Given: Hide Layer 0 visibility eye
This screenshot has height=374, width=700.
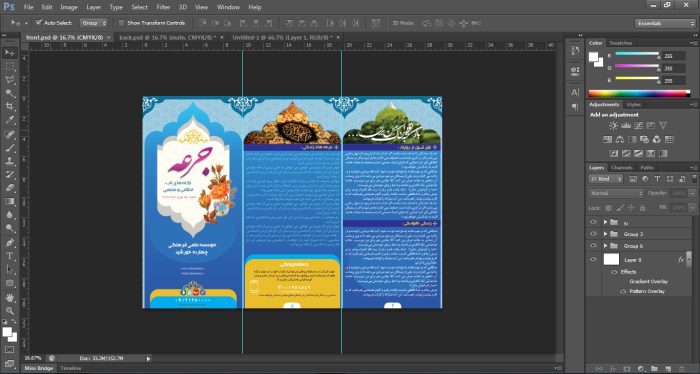Looking at the screenshot, I should [593, 259].
